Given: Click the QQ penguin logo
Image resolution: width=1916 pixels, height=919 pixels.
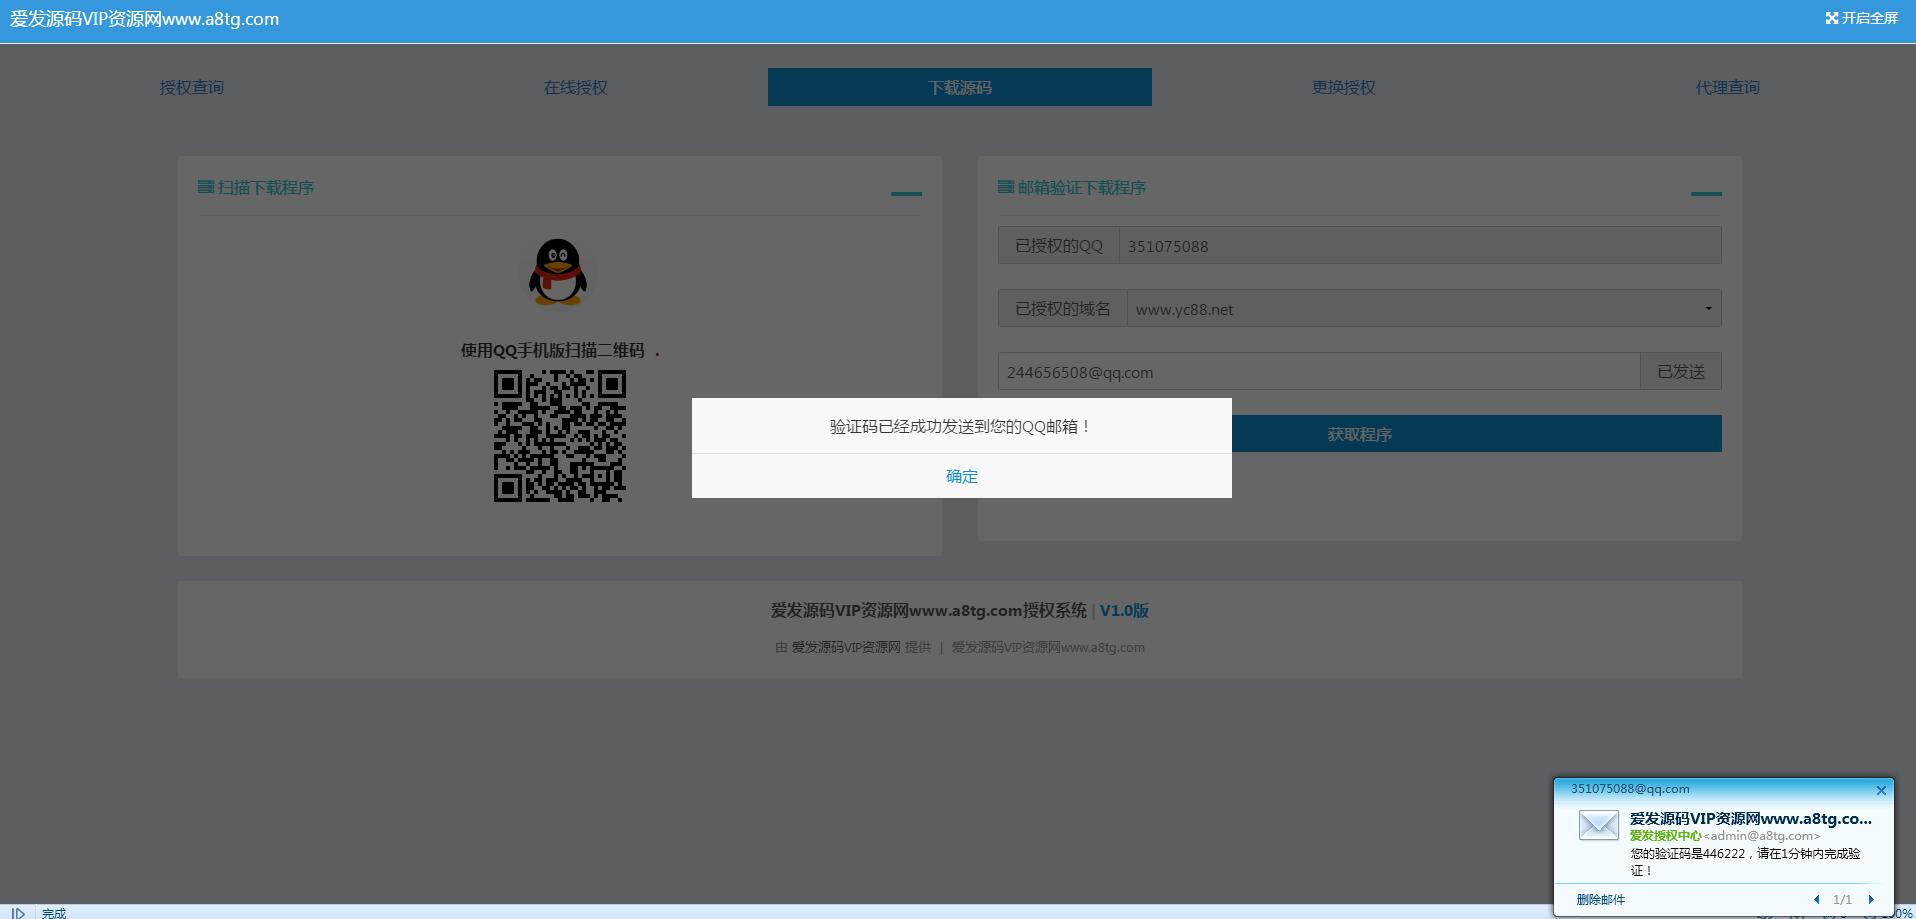Looking at the screenshot, I should click(558, 272).
